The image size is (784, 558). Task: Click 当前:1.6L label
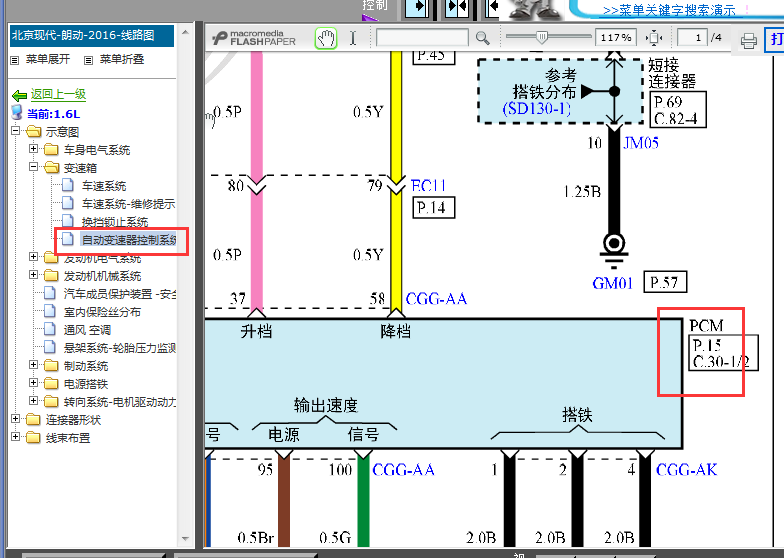[x=53, y=114]
